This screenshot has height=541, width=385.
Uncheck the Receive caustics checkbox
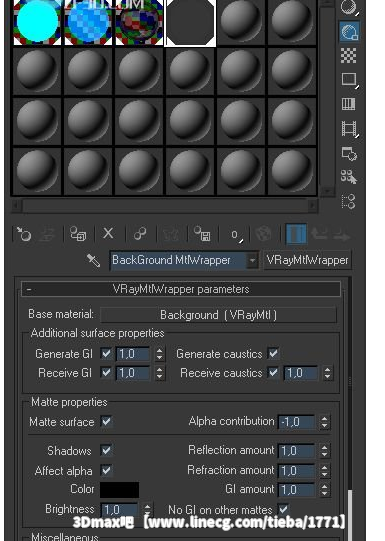(273, 373)
